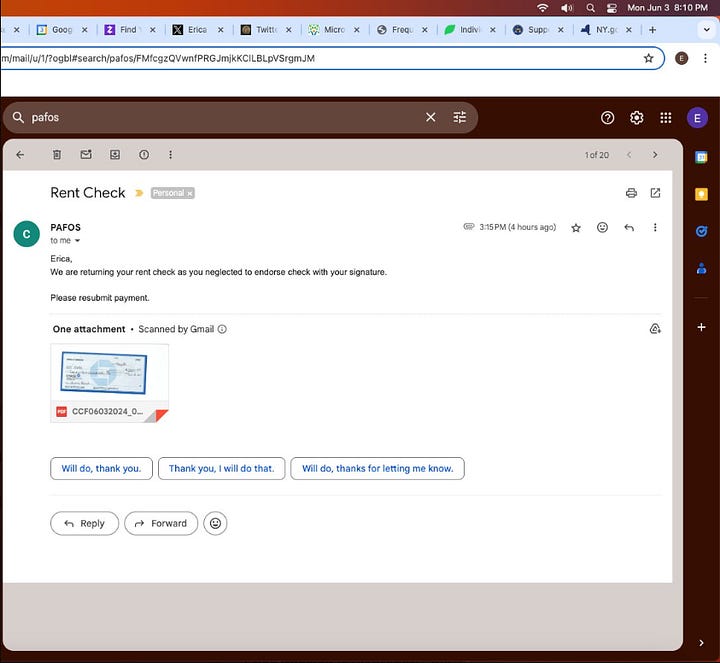Reply arrow icon in message header
The width and height of the screenshot is (720, 663).
pyautogui.click(x=629, y=227)
